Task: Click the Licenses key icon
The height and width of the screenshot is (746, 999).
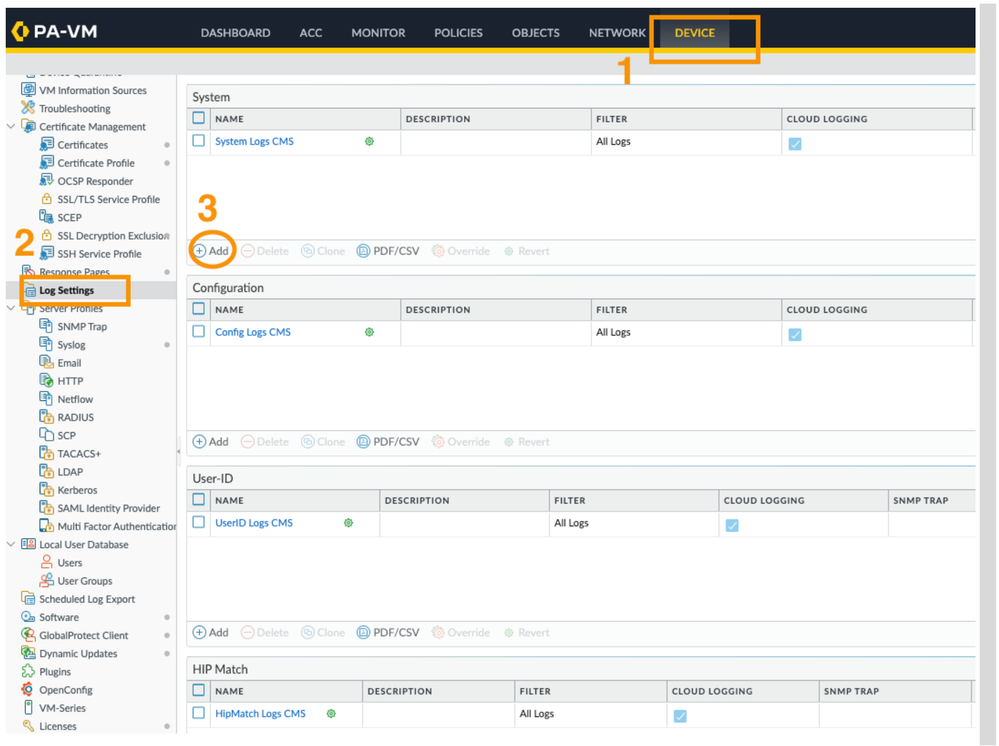Action: click(28, 726)
